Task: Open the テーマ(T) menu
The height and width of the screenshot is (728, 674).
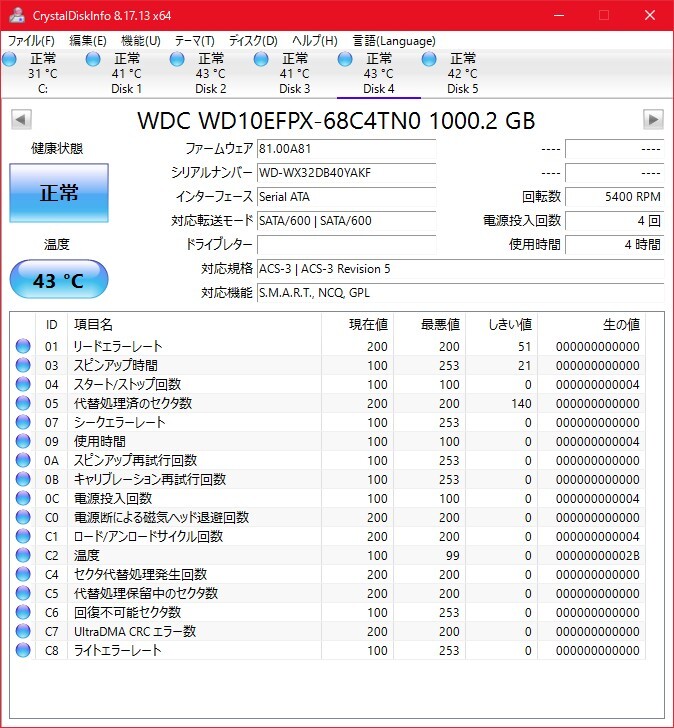Action: click(194, 41)
